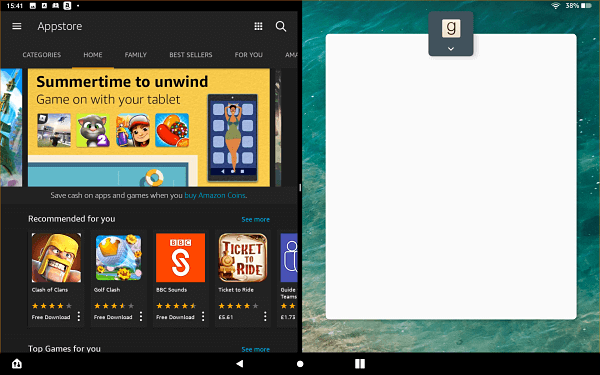Screen dimensions: 600x375
Task: Tap the 'Golf Clash' title text
Action: coord(107,290)
